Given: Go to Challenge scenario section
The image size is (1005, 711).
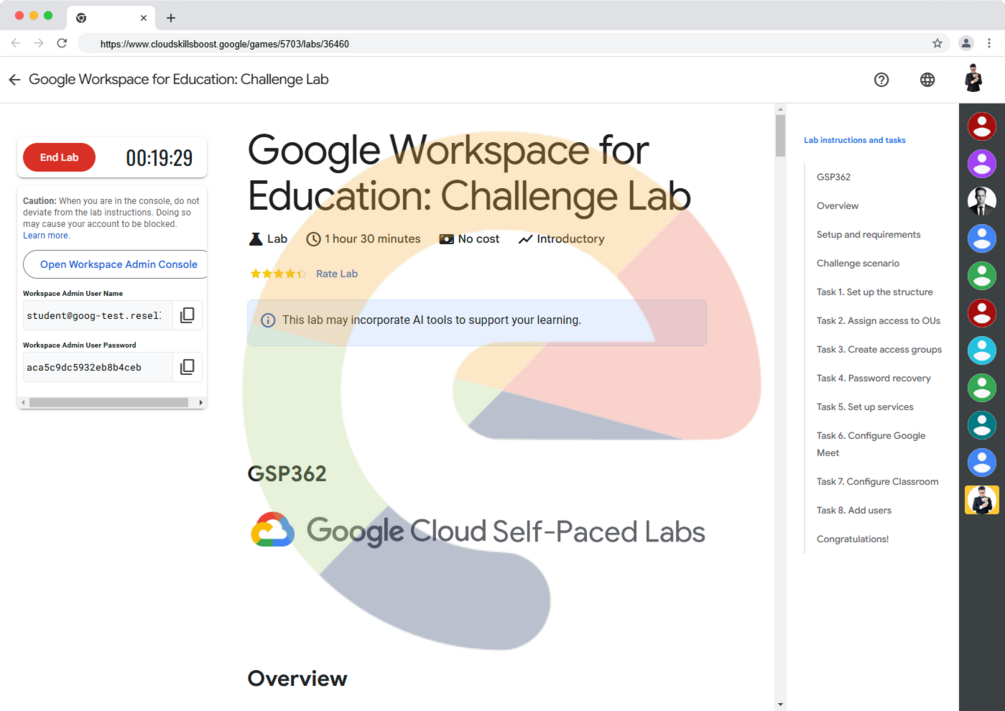Looking at the screenshot, I should (858, 263).
